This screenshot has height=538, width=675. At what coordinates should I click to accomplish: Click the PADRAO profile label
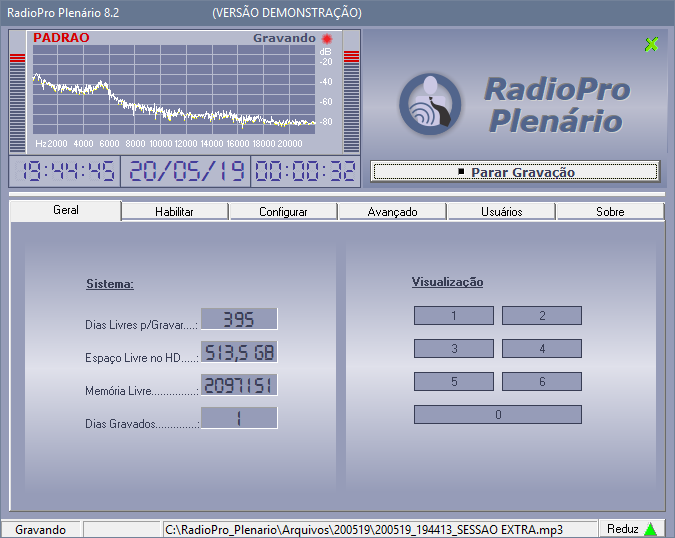[61, 38]
